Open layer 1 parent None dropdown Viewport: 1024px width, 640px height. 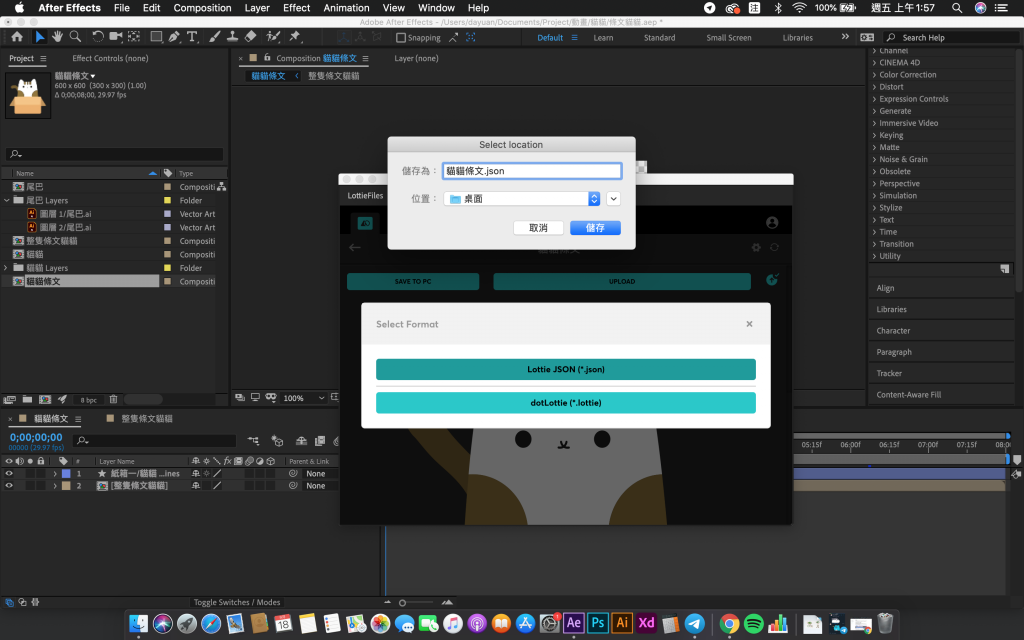[x=320, y=473]
